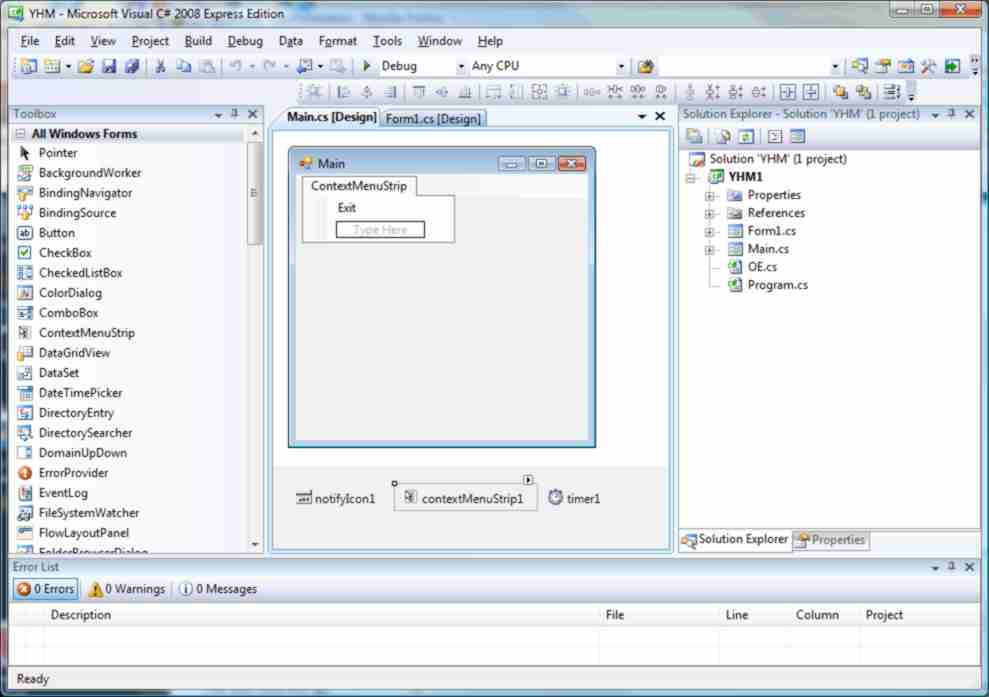Click the Save All toolbar icon
This screenshot has width=989, height=697.
pos(132,66)
